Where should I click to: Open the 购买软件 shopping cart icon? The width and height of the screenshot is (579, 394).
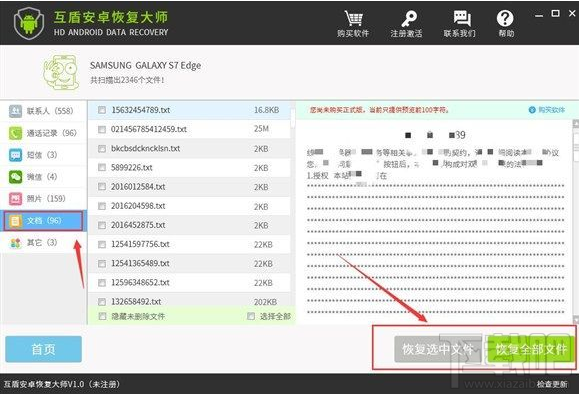tap(353, 18)
